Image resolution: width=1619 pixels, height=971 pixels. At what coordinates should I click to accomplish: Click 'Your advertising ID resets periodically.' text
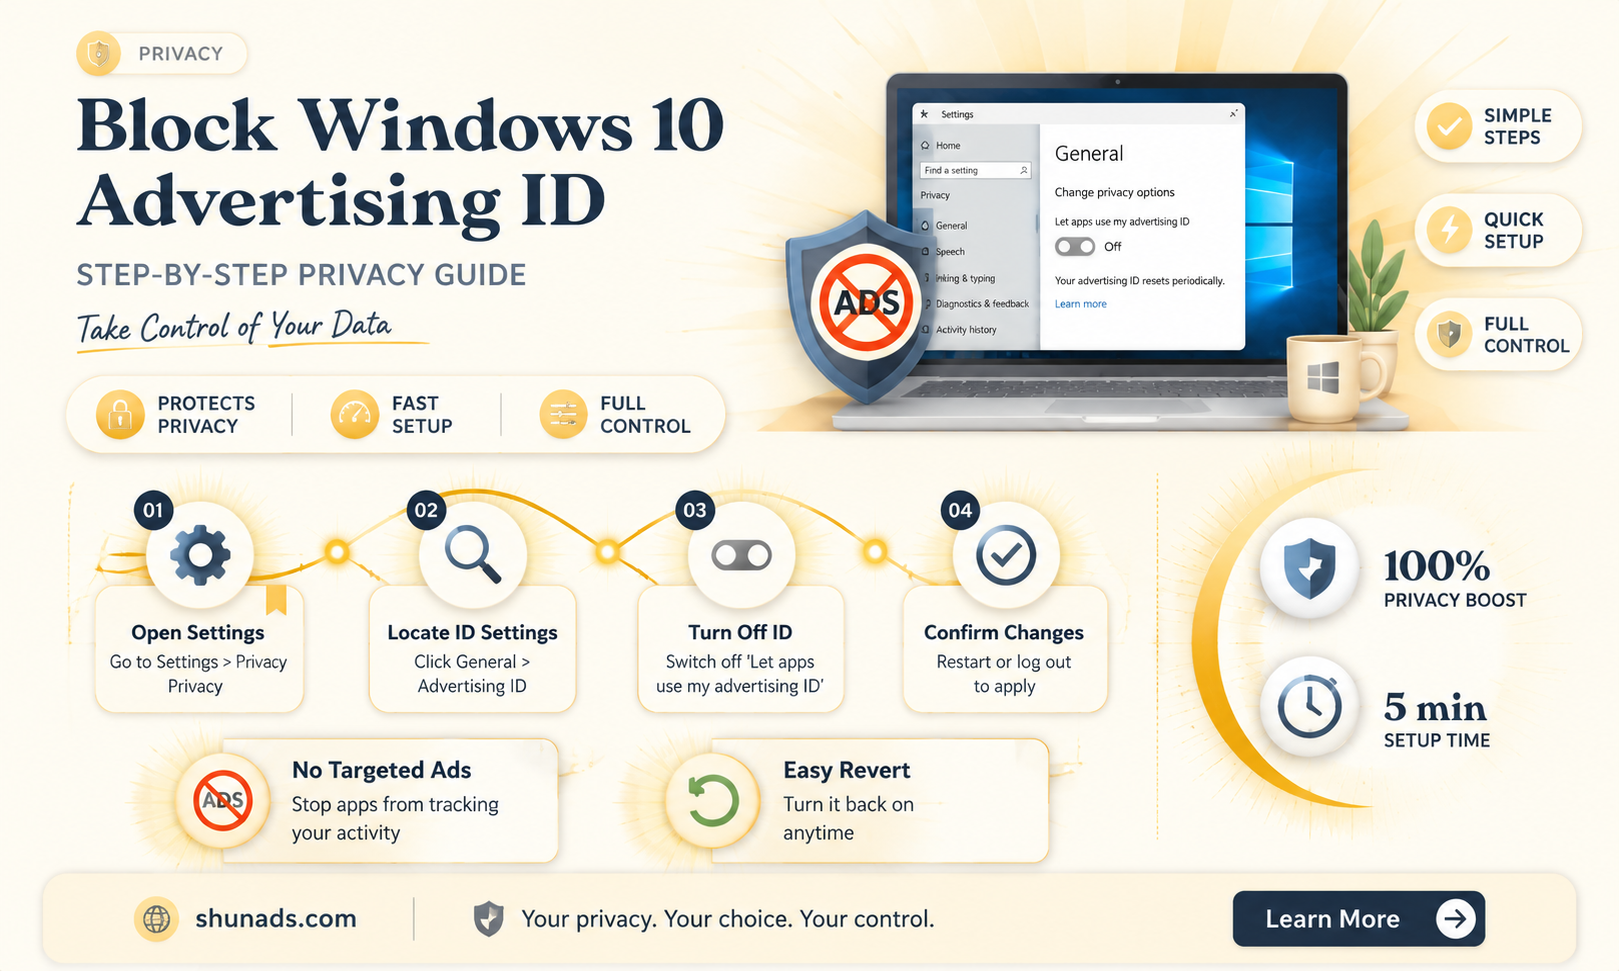[1139, 281]
